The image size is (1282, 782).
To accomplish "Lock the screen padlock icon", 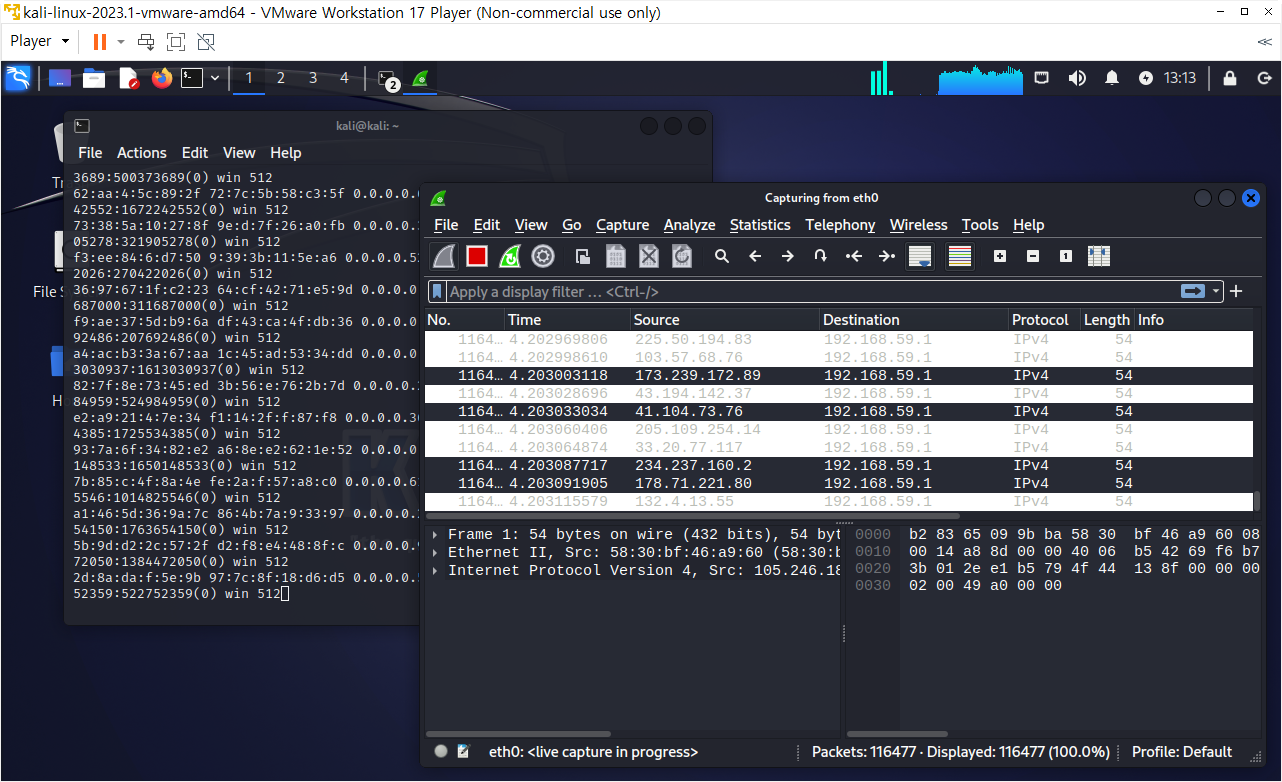I will pyautogui.click(x=1230, y=78).
